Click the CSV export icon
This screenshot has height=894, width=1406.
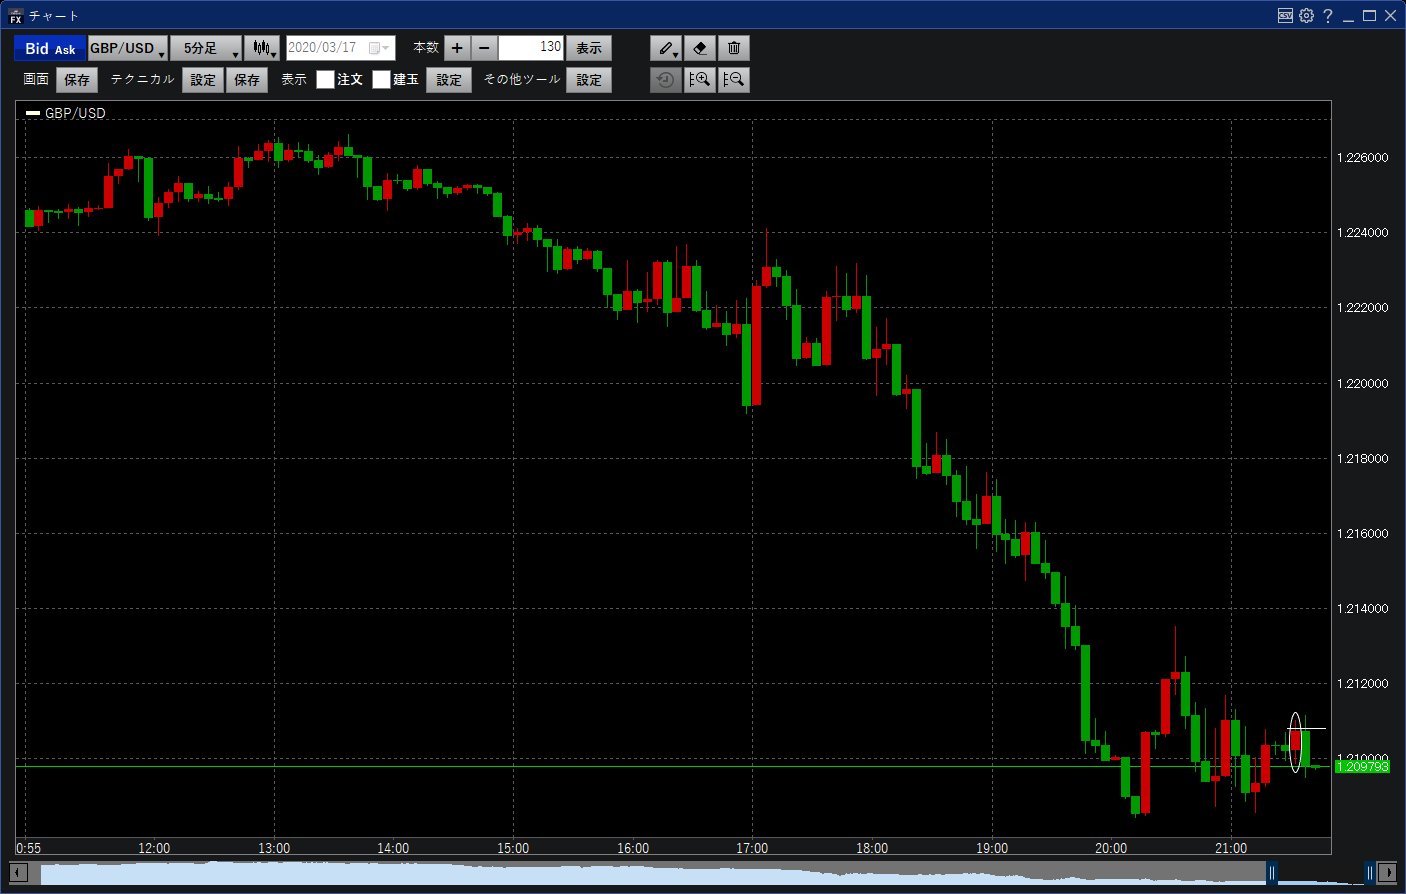(1285, 15)
